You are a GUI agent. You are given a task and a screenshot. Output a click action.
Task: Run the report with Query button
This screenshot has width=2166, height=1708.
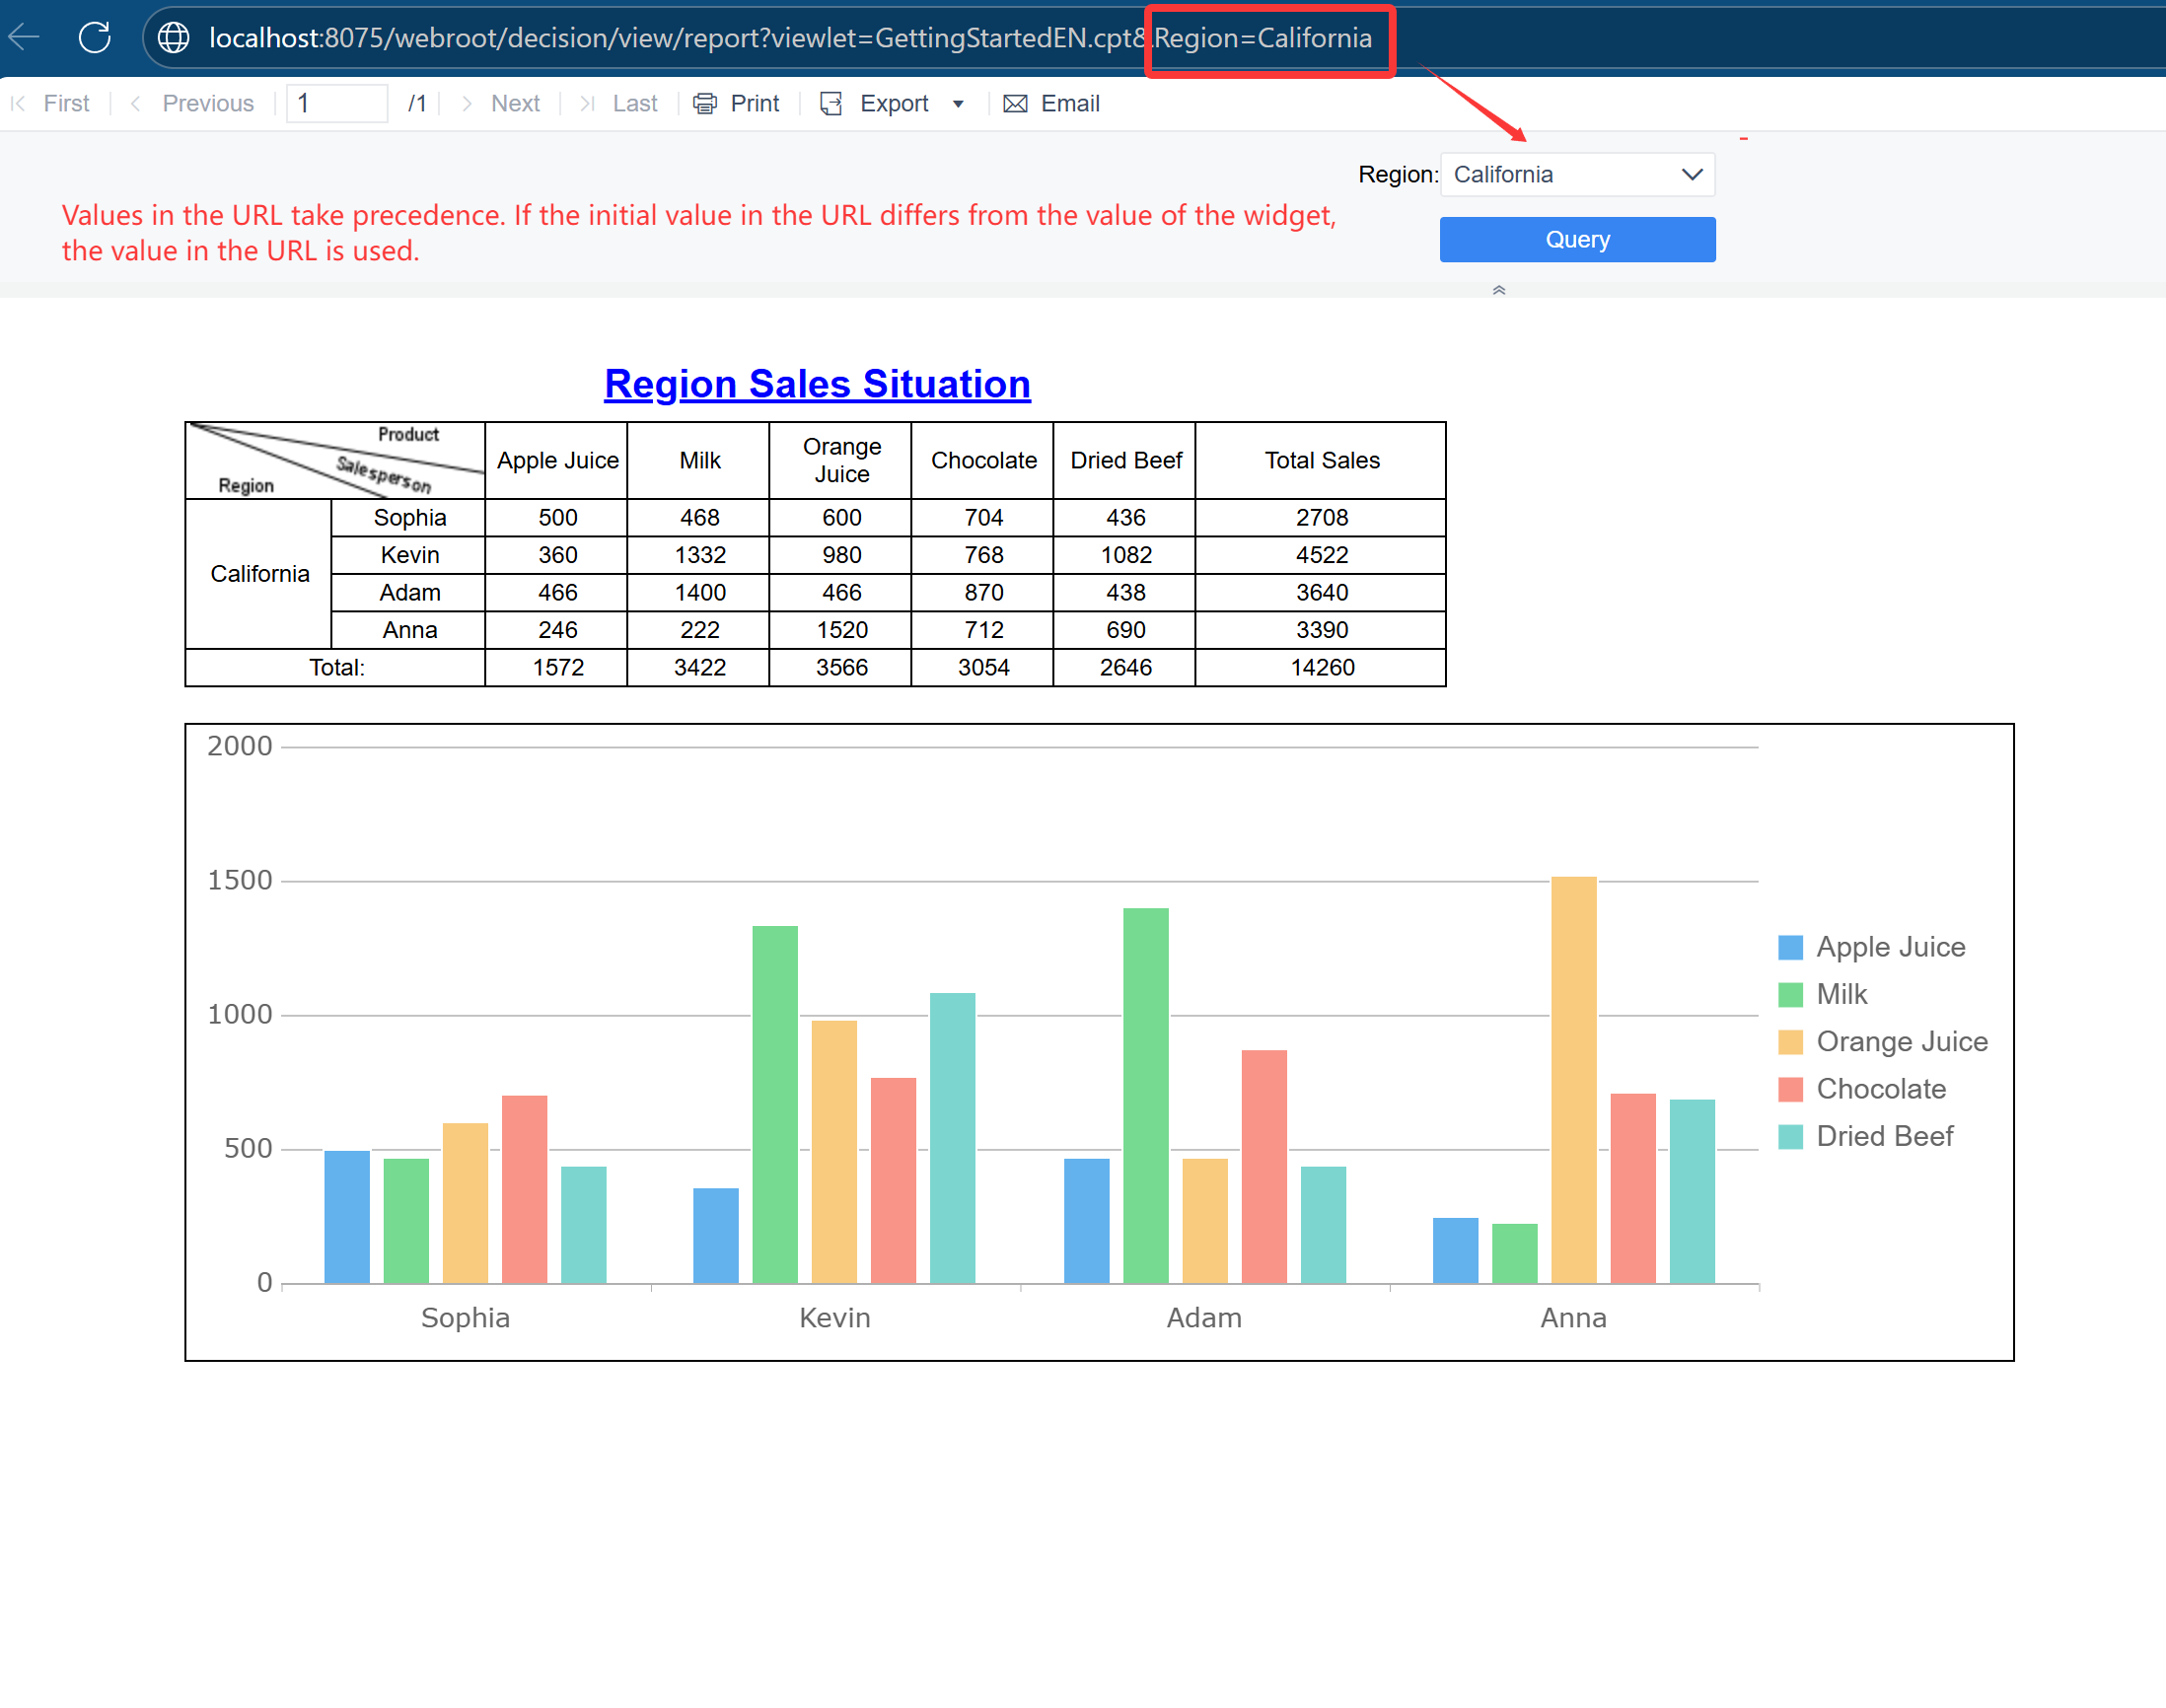pyautogui.click(x=1577, y=240)
